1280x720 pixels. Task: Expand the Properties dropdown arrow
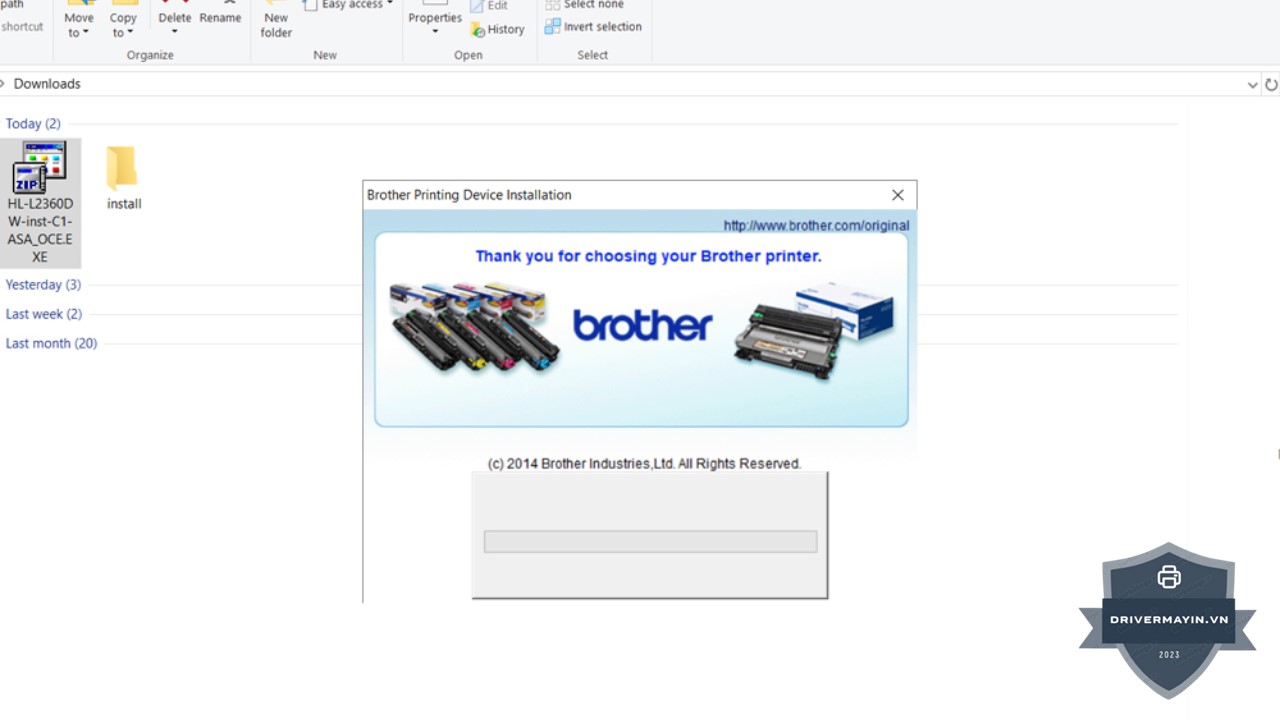435,31
